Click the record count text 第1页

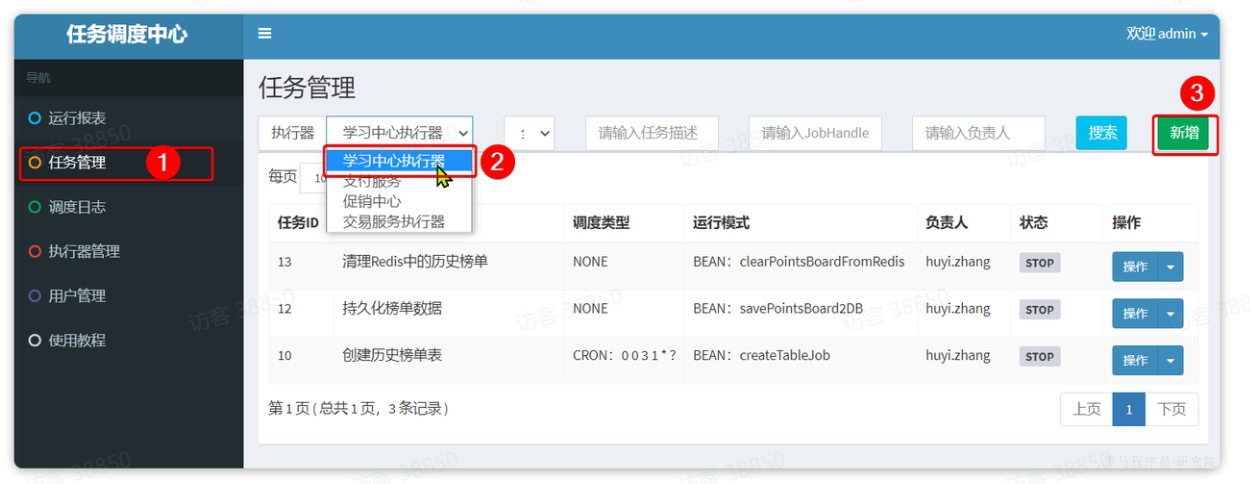pos(358,409)
